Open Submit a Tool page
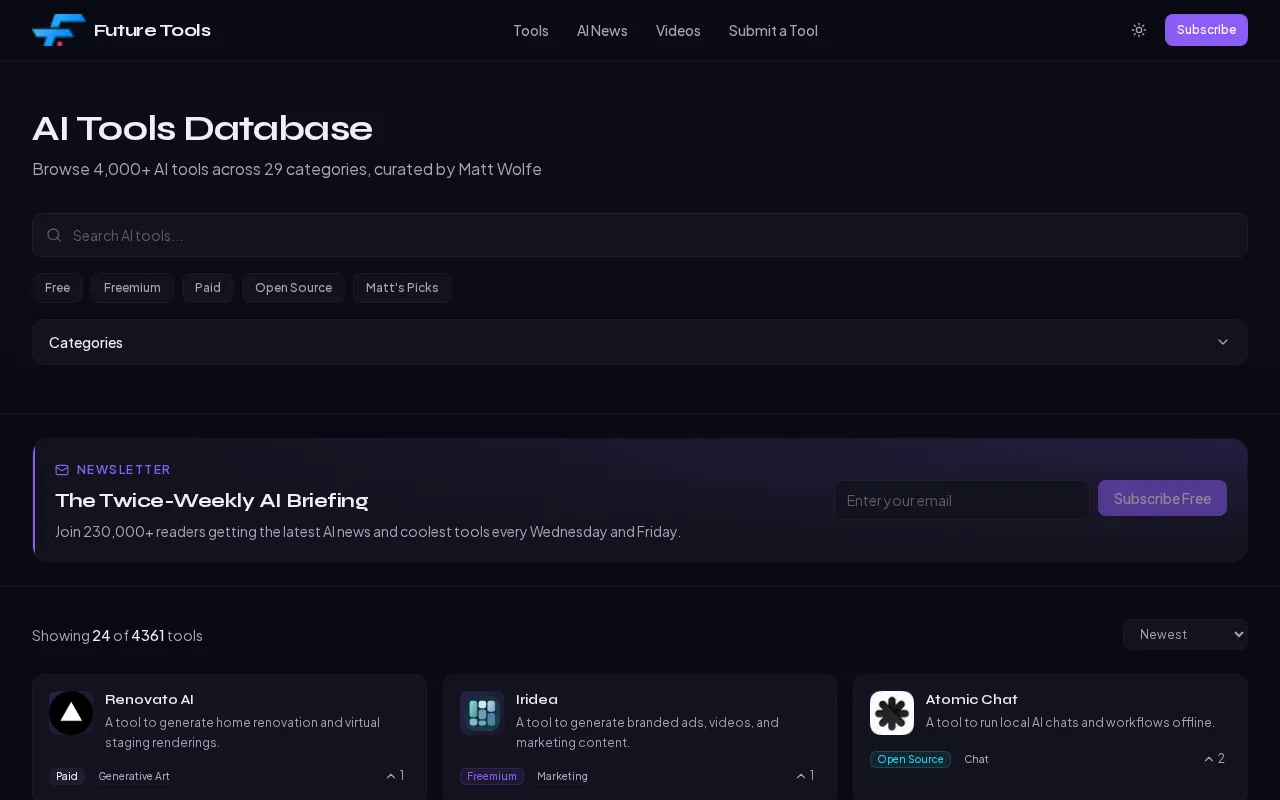The image size is (1280, 800). [773, 31]
